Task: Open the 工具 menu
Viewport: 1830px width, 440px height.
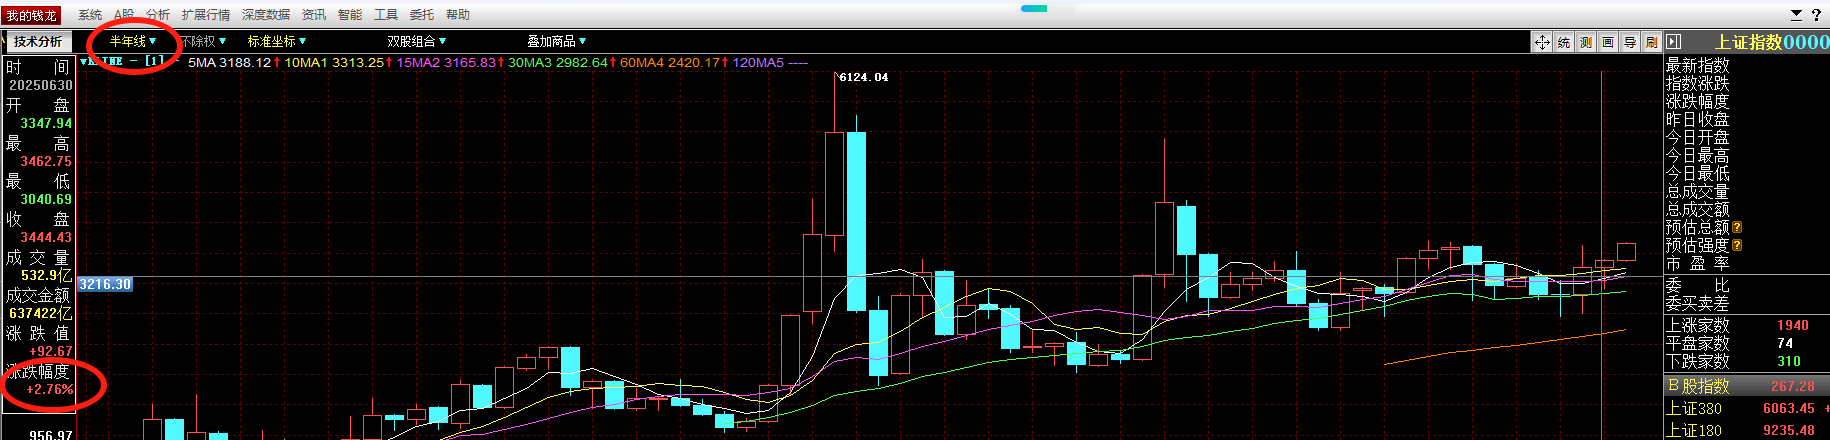Action: click(386, 15)
